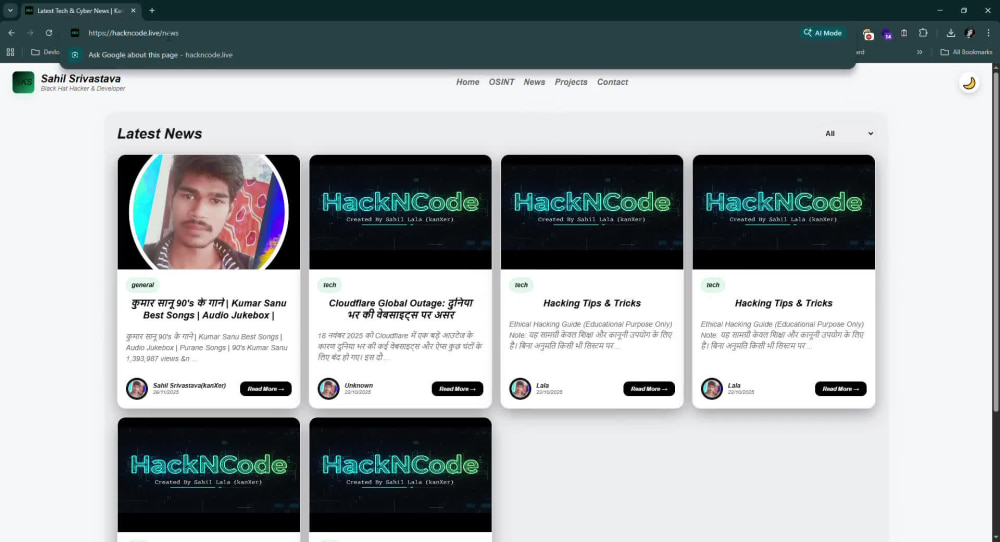Read More on the Kumar Sanu card
The image size is (1000, 542).
(x=266, y=389)
